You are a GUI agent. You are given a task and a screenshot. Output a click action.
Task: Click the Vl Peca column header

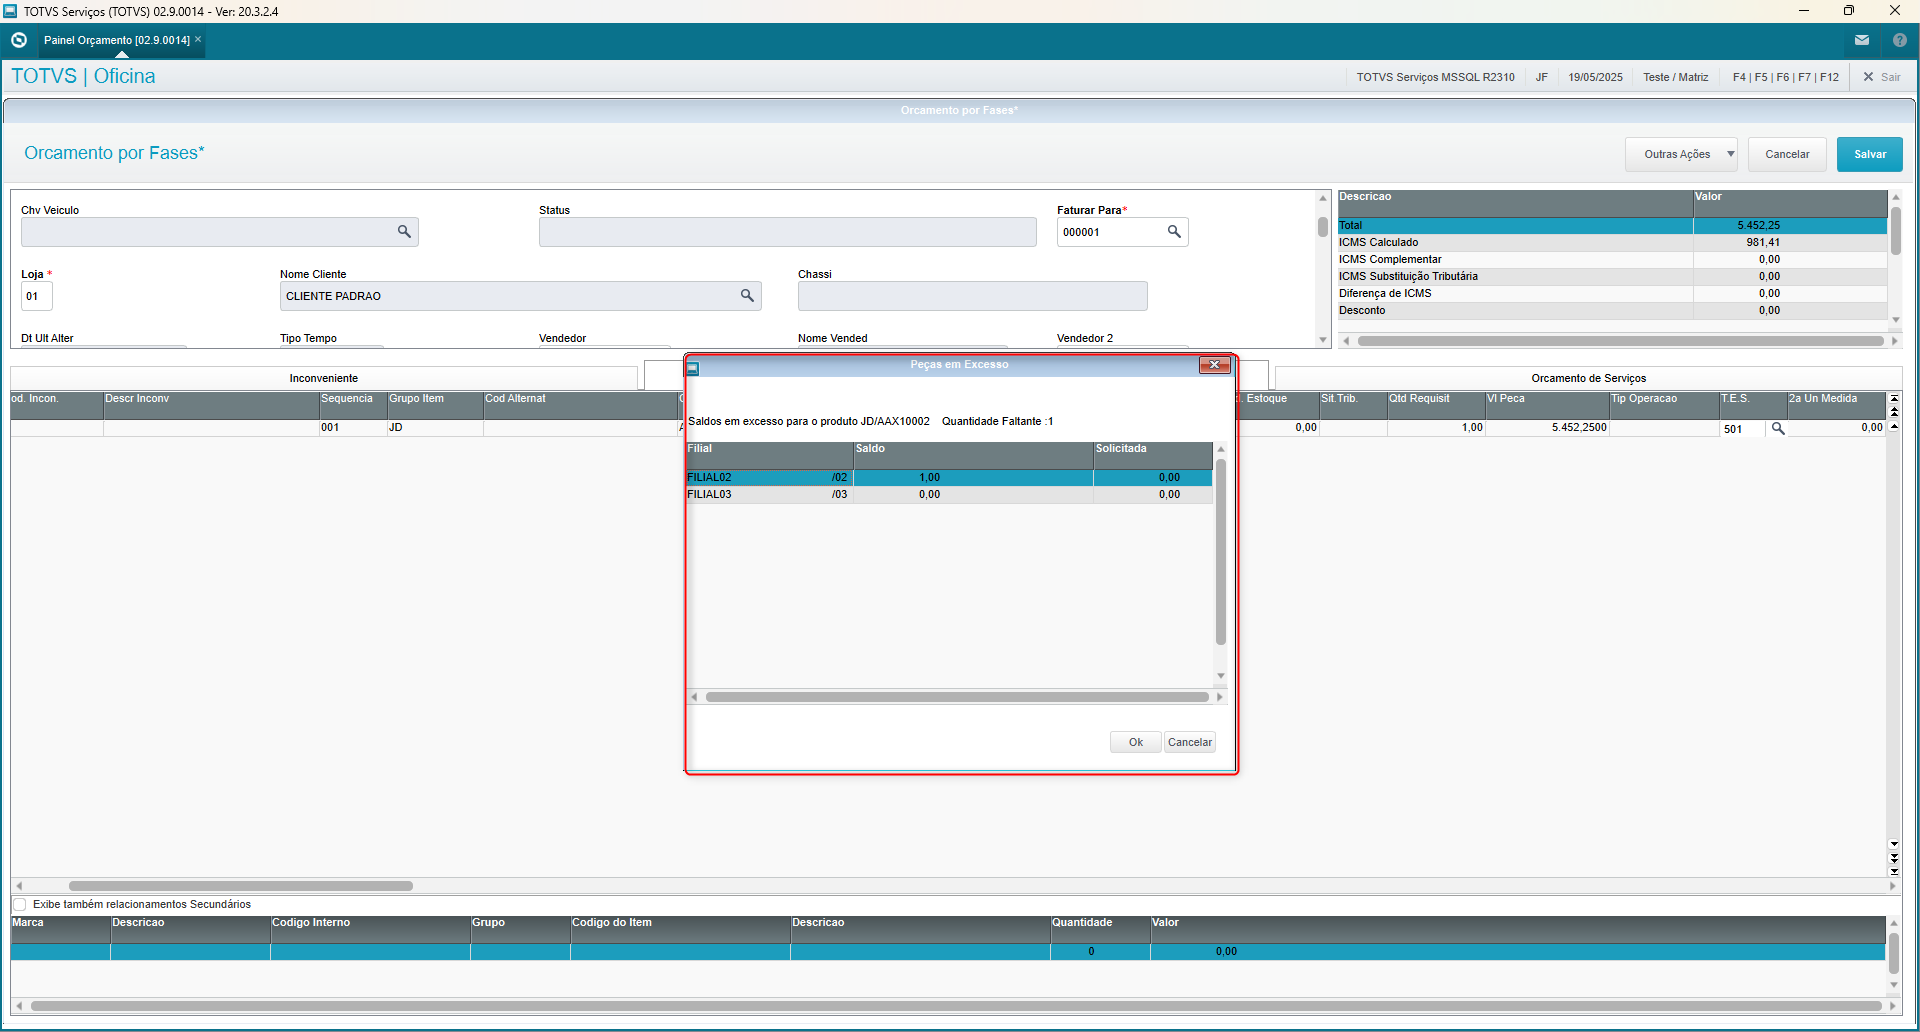click(1547, 405)
